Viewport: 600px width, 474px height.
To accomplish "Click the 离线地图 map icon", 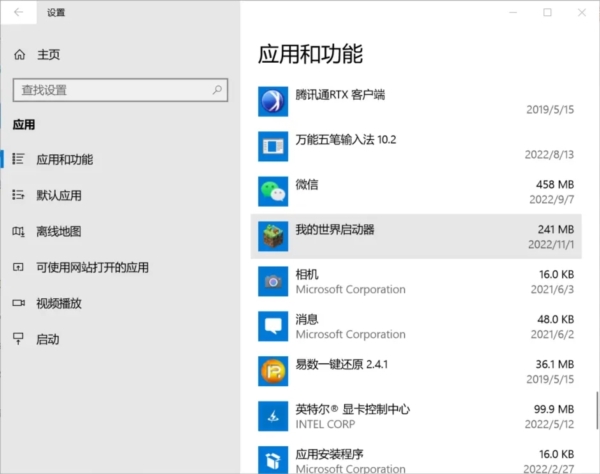I will point(18,231).
